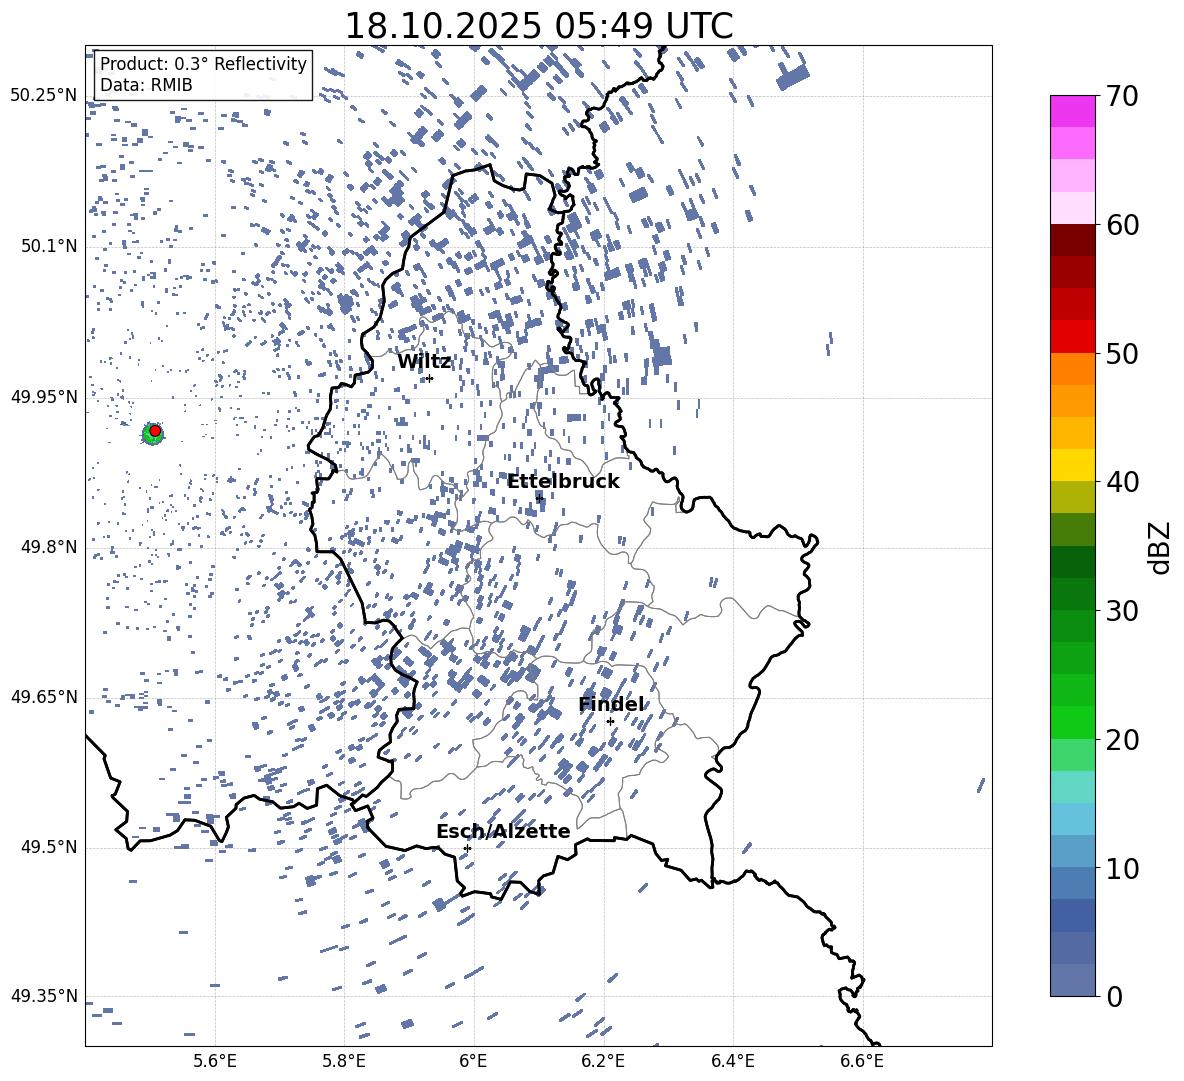Click the light blue 15 dBZ colorbar swatch
Screen dimensions: 1184x1081
tap(1072, 818)
